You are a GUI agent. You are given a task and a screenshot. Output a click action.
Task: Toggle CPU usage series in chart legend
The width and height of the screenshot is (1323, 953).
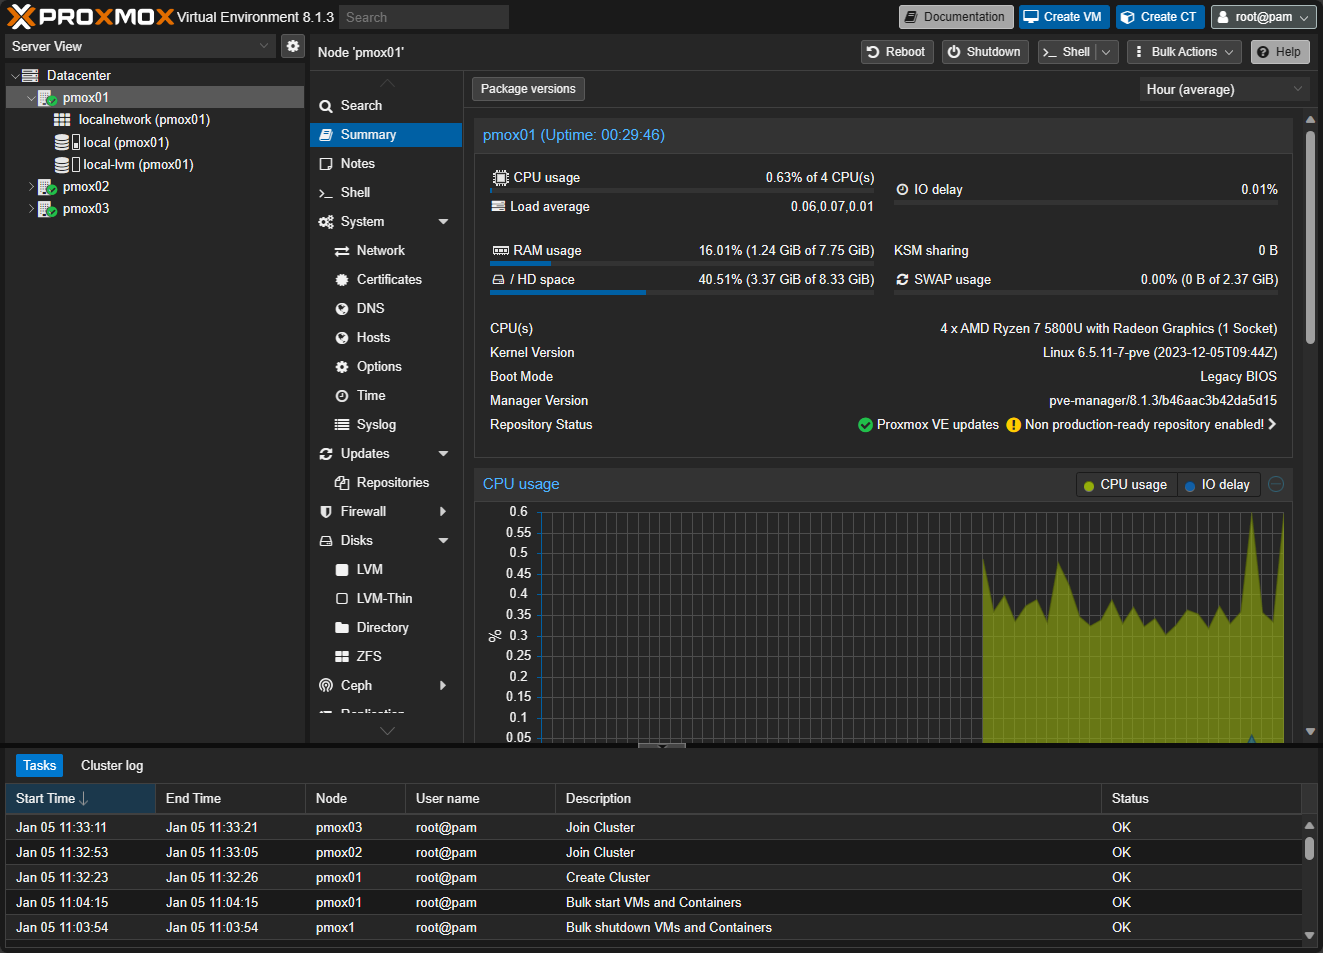tap(1126, 485)
